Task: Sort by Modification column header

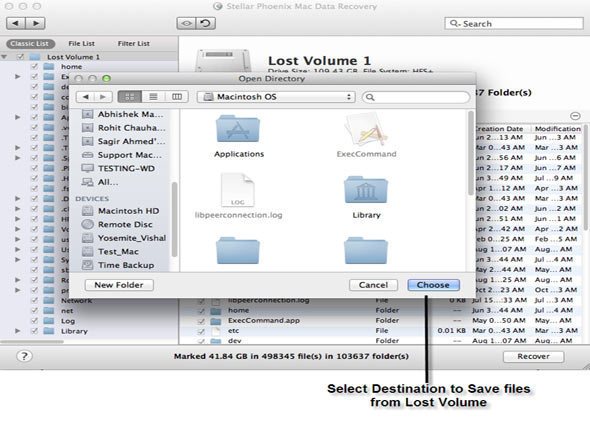Action: click(558, 129)
